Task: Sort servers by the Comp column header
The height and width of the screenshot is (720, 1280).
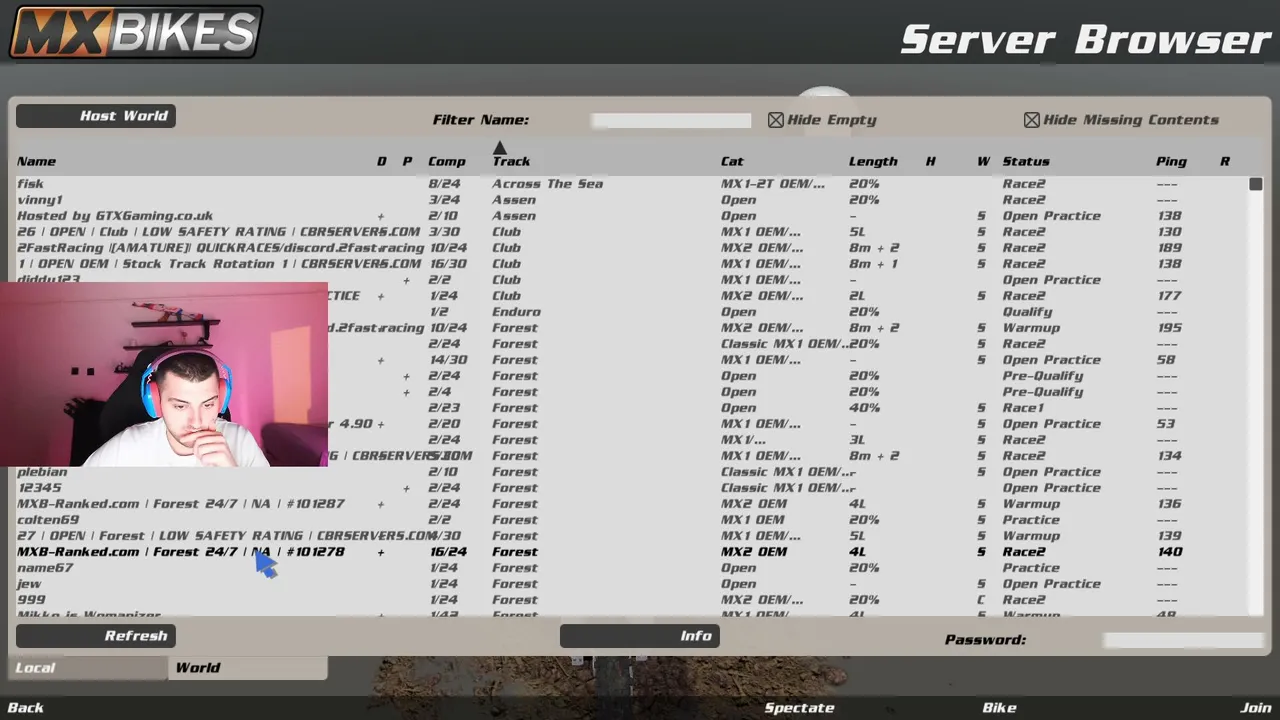Action: [447, 161]
